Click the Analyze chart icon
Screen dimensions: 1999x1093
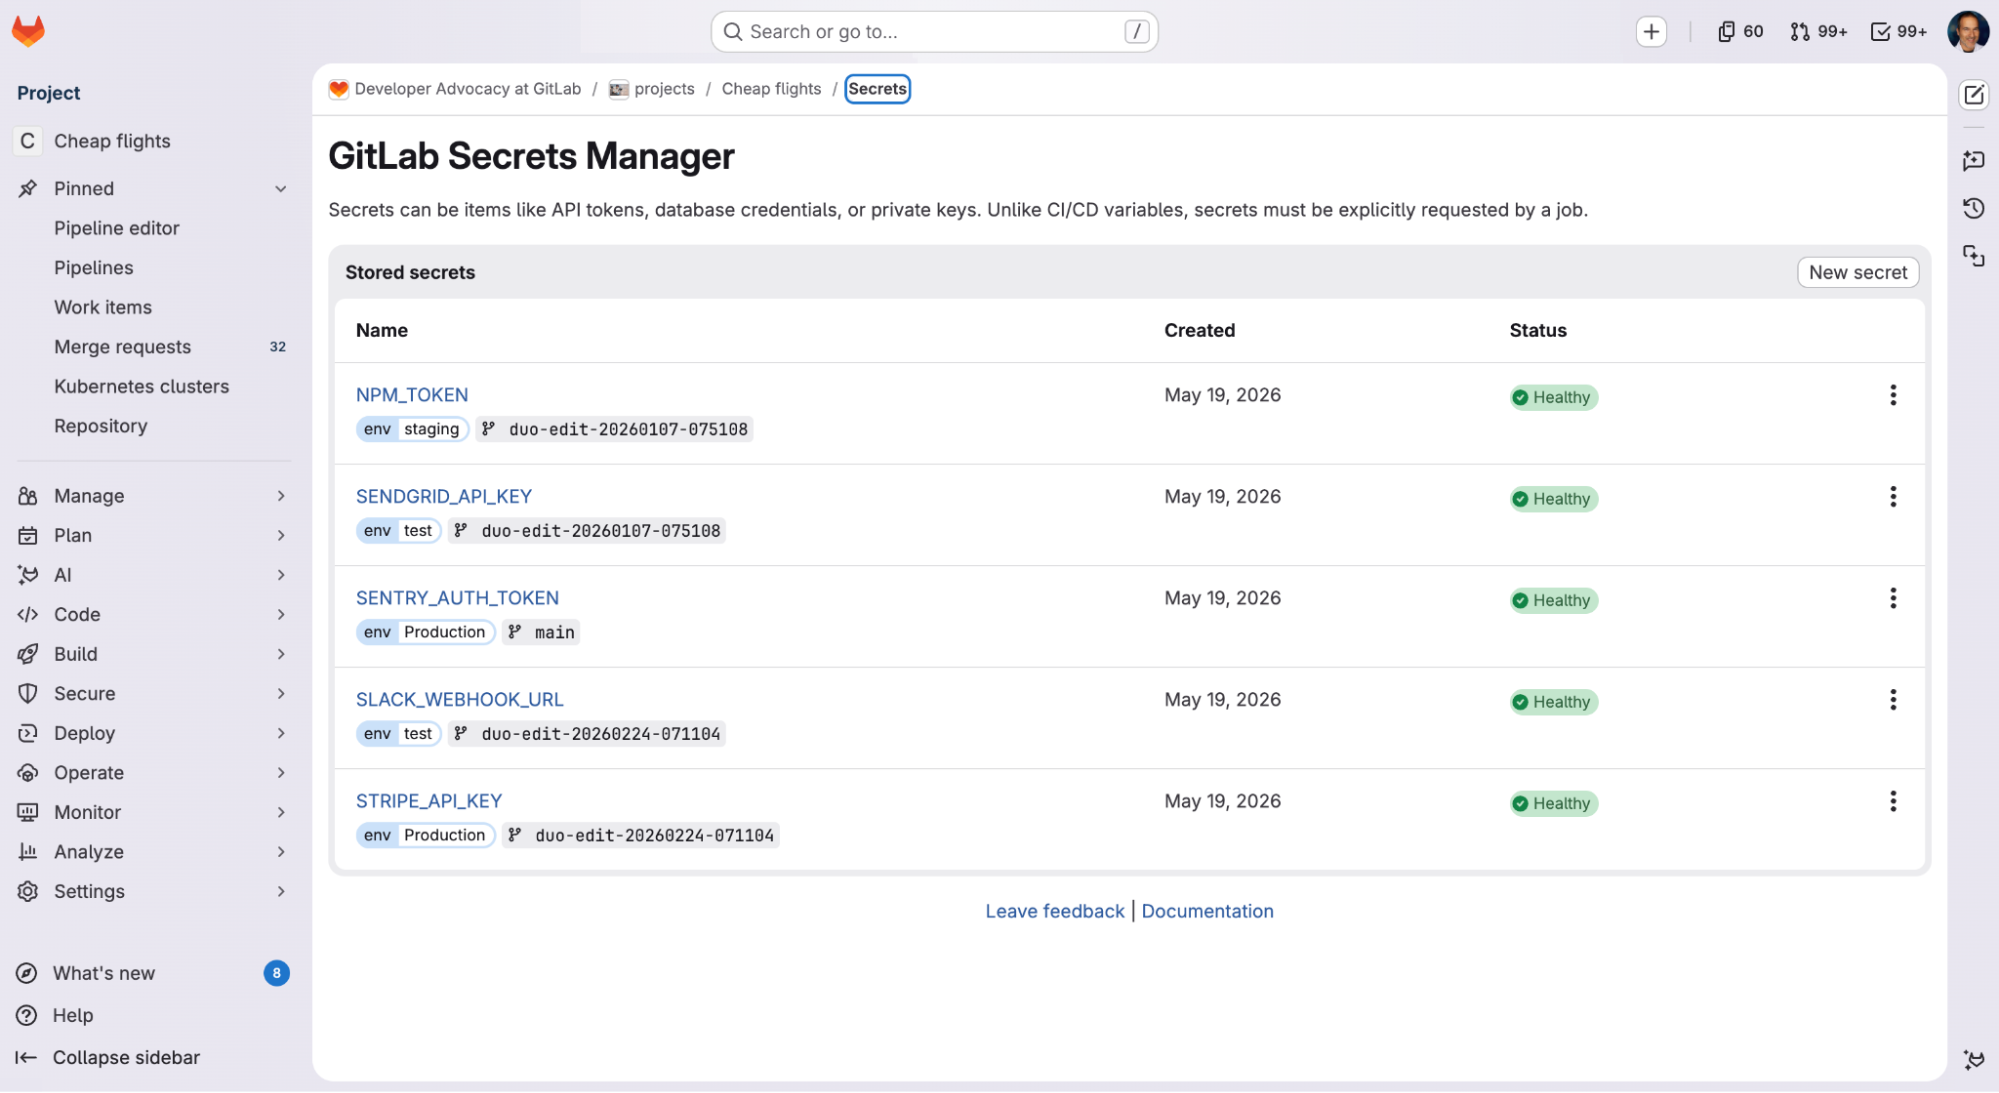coord(28,852)
